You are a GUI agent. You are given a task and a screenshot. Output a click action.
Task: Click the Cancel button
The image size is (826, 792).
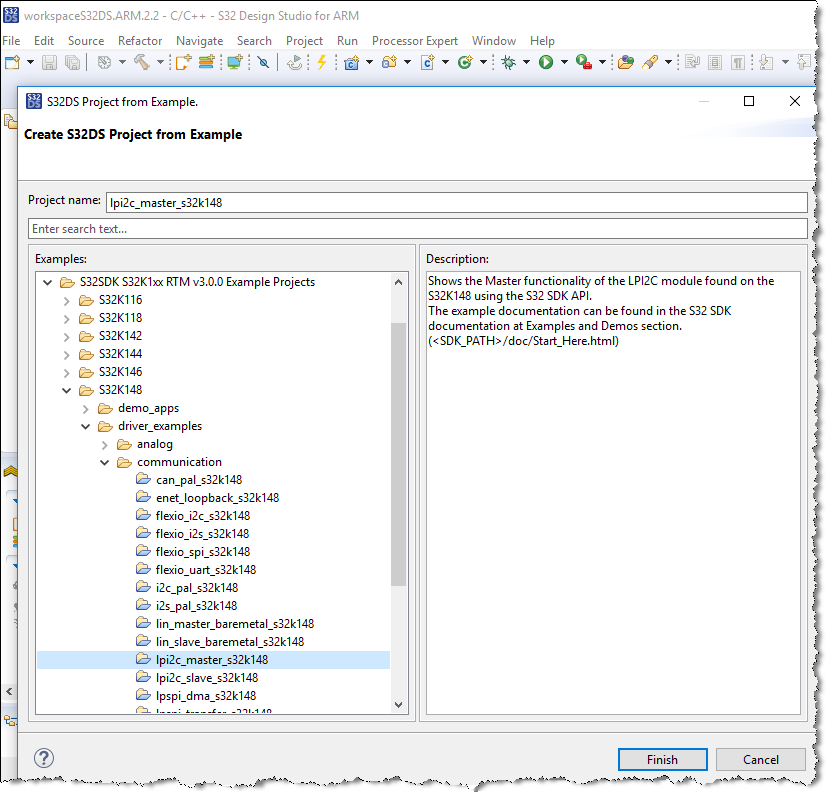pos(761,759)
